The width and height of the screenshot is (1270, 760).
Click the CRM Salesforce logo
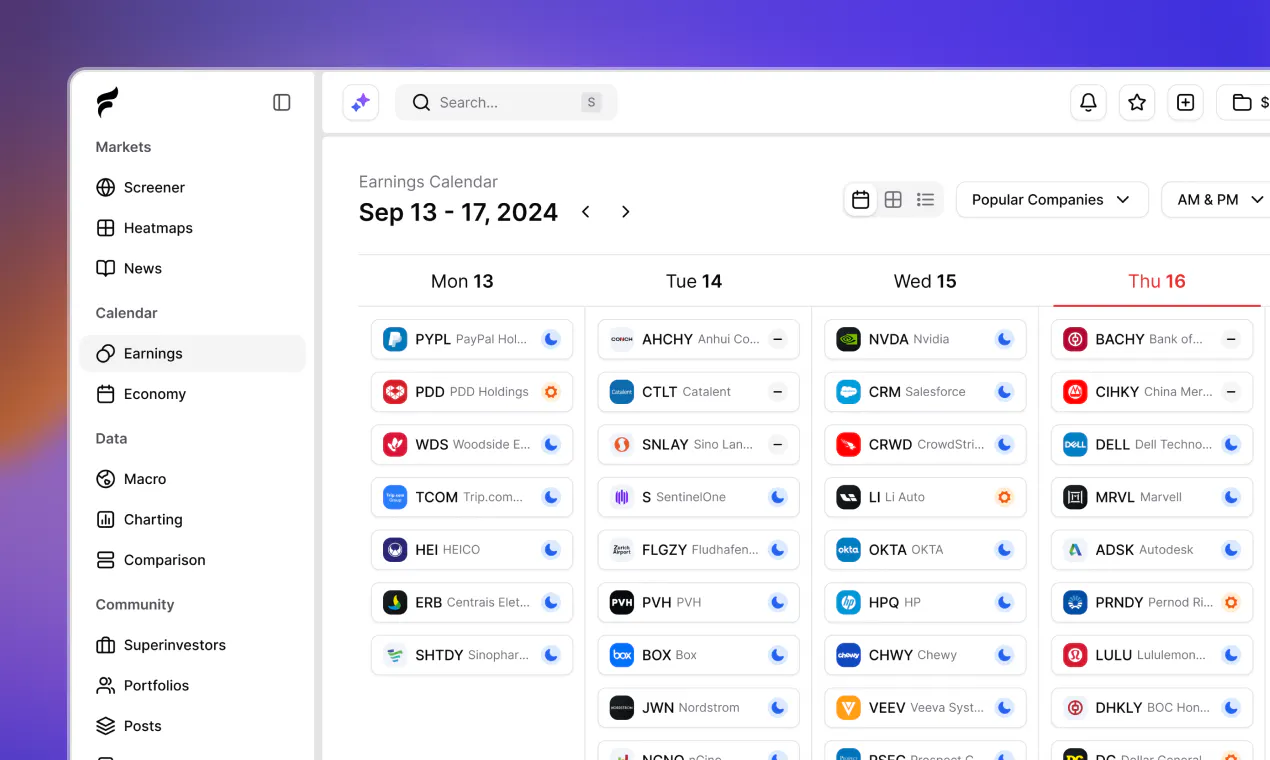849,392
